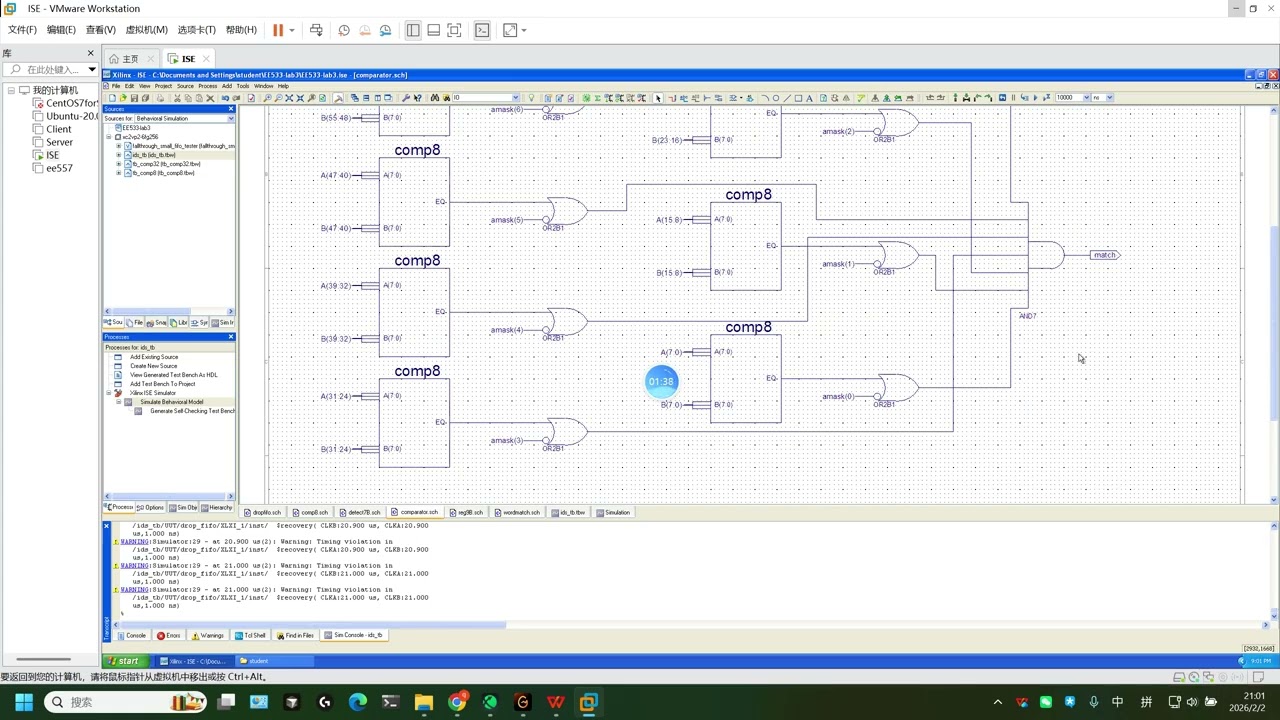Select the Rectangle drawing tool
The width and height of the screenshot is (1280, 720).
click(798, 98)
